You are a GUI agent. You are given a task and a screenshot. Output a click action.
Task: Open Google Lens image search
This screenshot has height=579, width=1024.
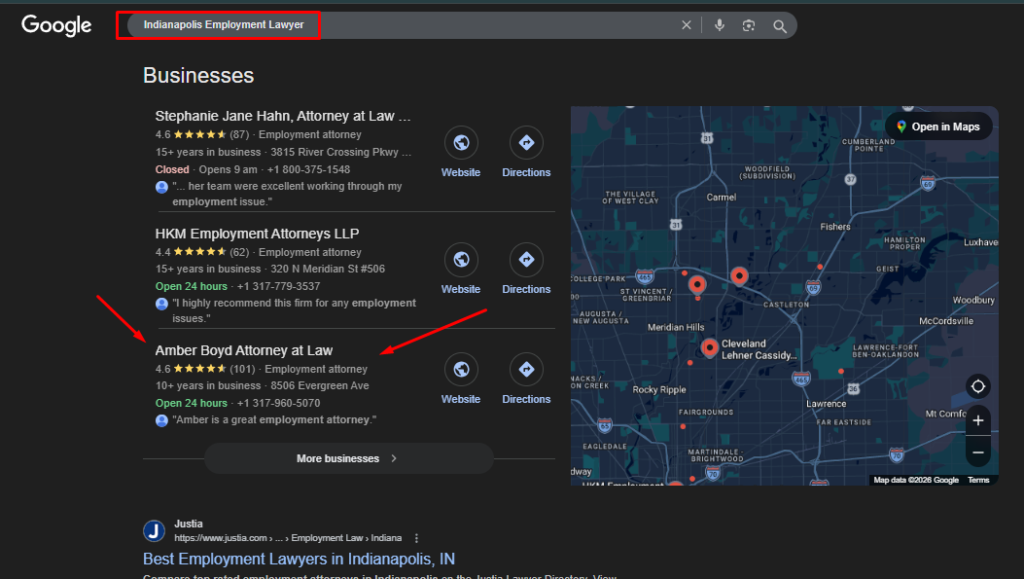pos(749,25)
